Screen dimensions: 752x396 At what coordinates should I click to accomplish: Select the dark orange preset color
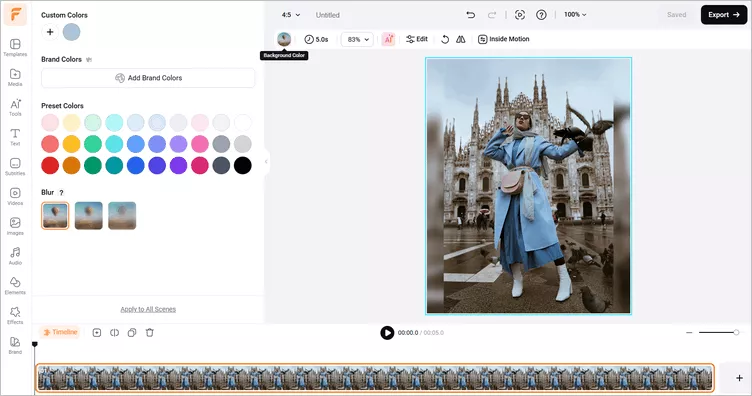coord(71,165)
